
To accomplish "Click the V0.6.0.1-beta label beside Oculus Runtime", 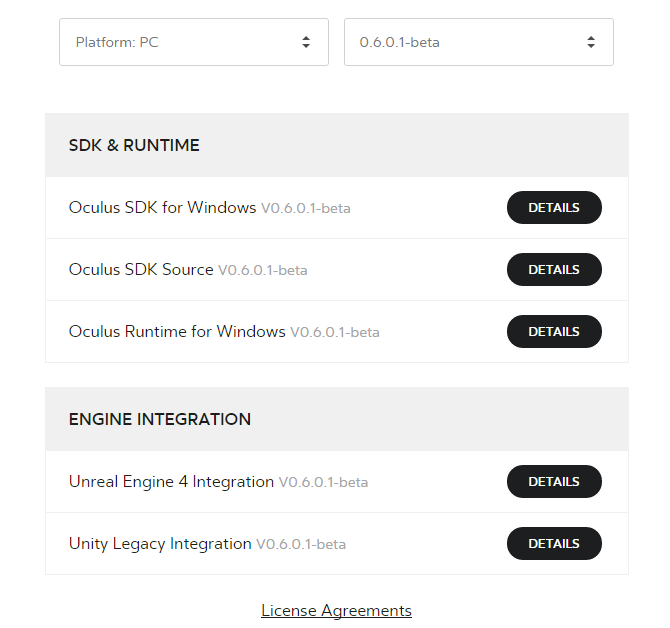I will [x=335, y=333].
